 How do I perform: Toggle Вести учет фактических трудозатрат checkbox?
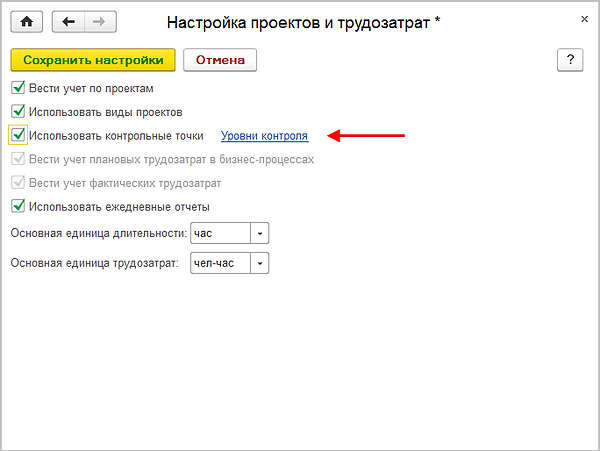[x=18, y=182]
